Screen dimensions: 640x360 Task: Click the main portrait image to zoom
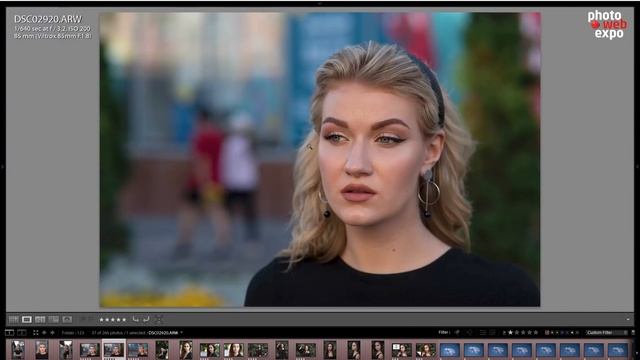pyautogui.click(x=320, y=159)
